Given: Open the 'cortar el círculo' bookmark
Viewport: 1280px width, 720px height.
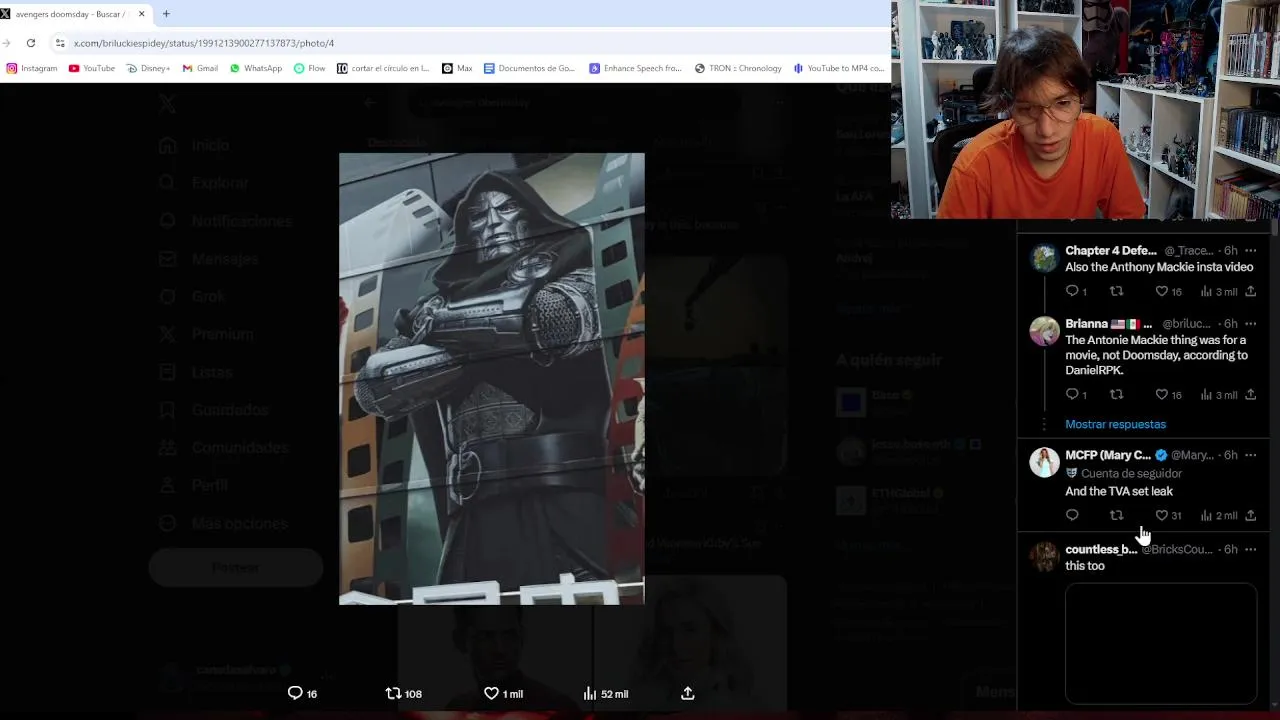Looking at the screenshot, I should (x=383, y=68).
